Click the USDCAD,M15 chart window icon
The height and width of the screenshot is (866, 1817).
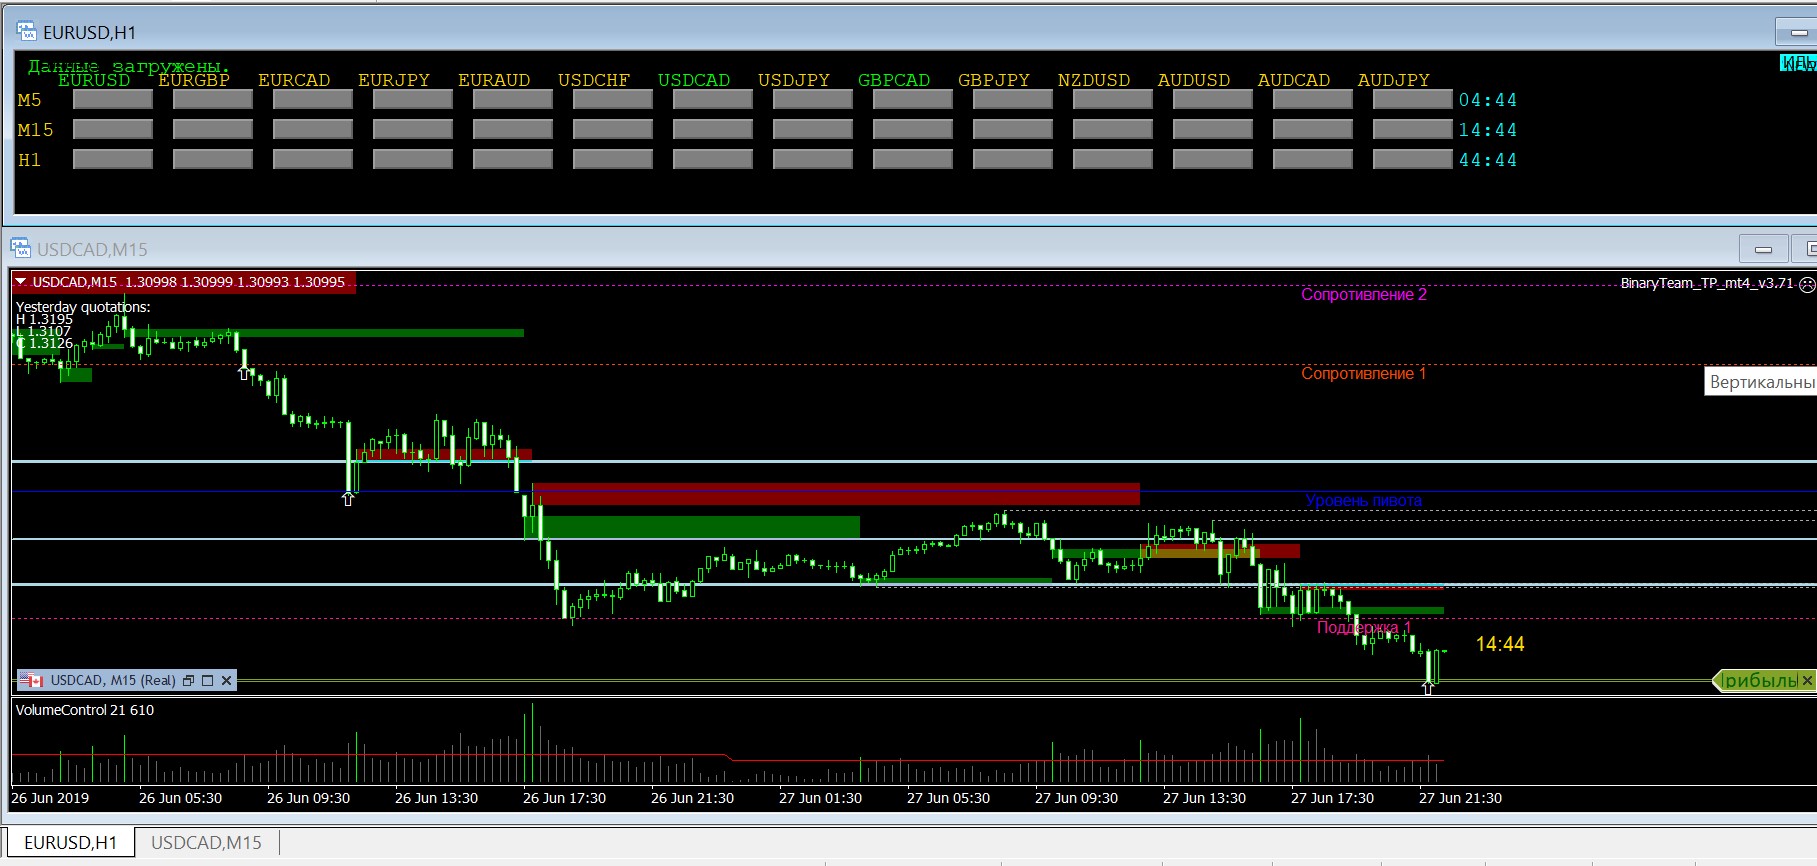[21, 248]
